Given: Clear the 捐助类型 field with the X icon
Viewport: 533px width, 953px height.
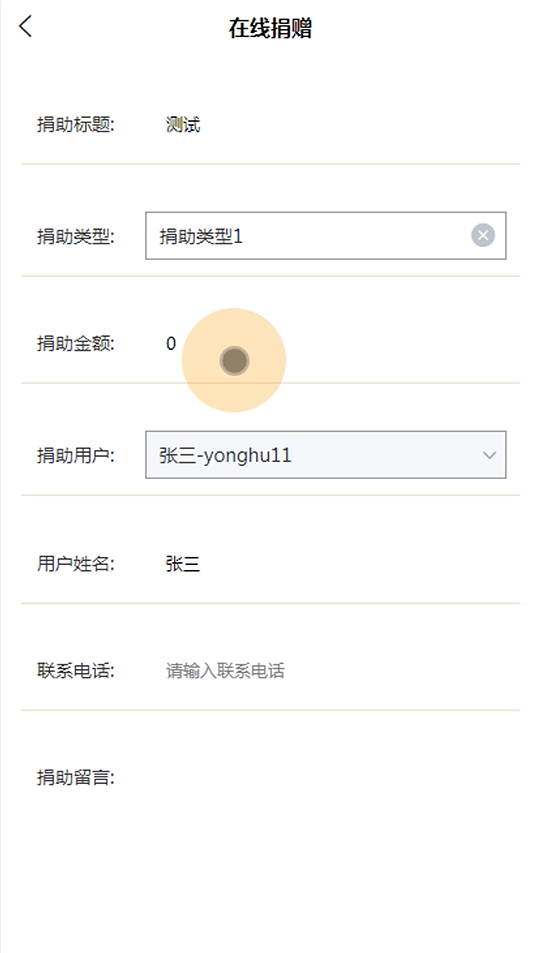Looking at the screenshot, I should click(483, 235).
